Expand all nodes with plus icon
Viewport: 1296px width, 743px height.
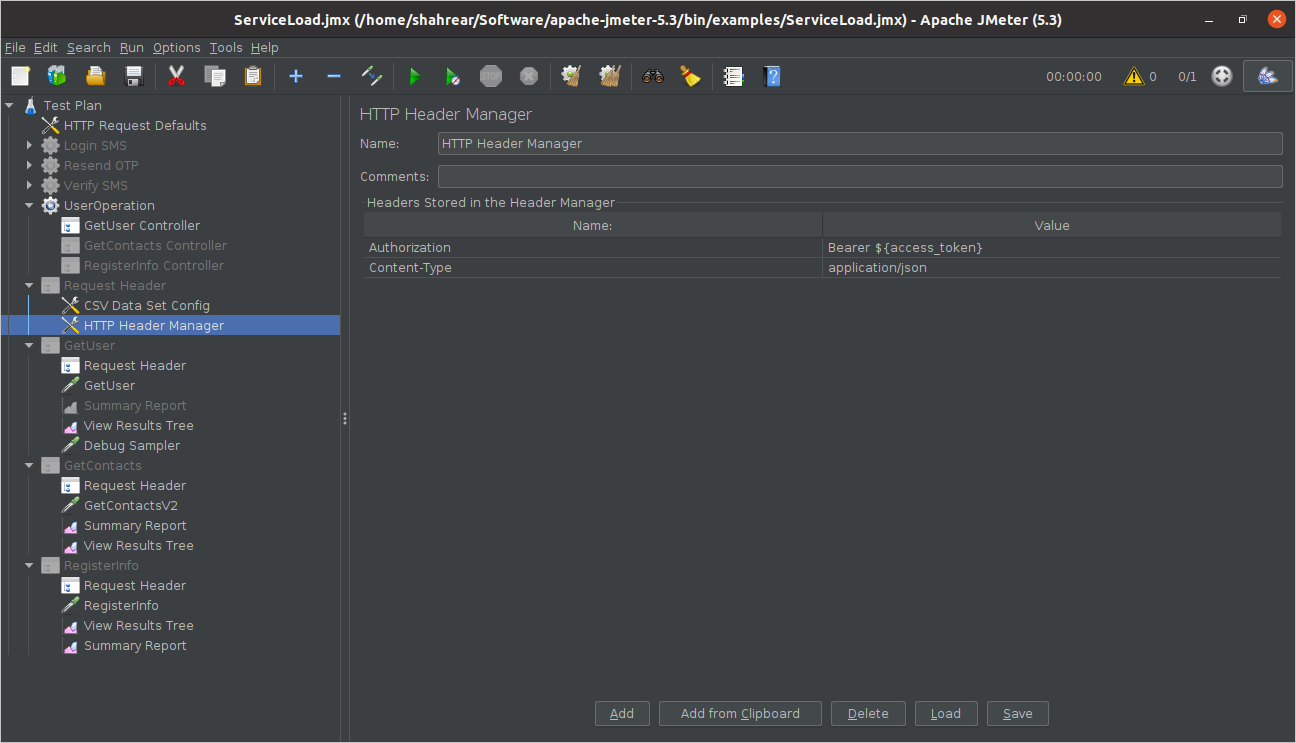coord(296,76)
